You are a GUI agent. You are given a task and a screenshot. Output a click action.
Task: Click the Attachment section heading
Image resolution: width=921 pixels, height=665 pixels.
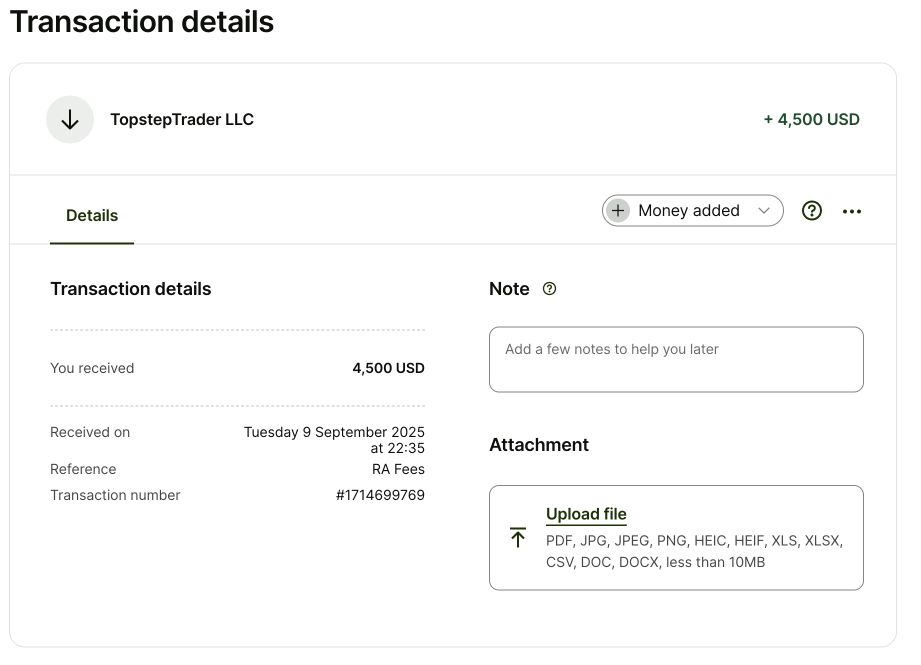pos(539,445)
